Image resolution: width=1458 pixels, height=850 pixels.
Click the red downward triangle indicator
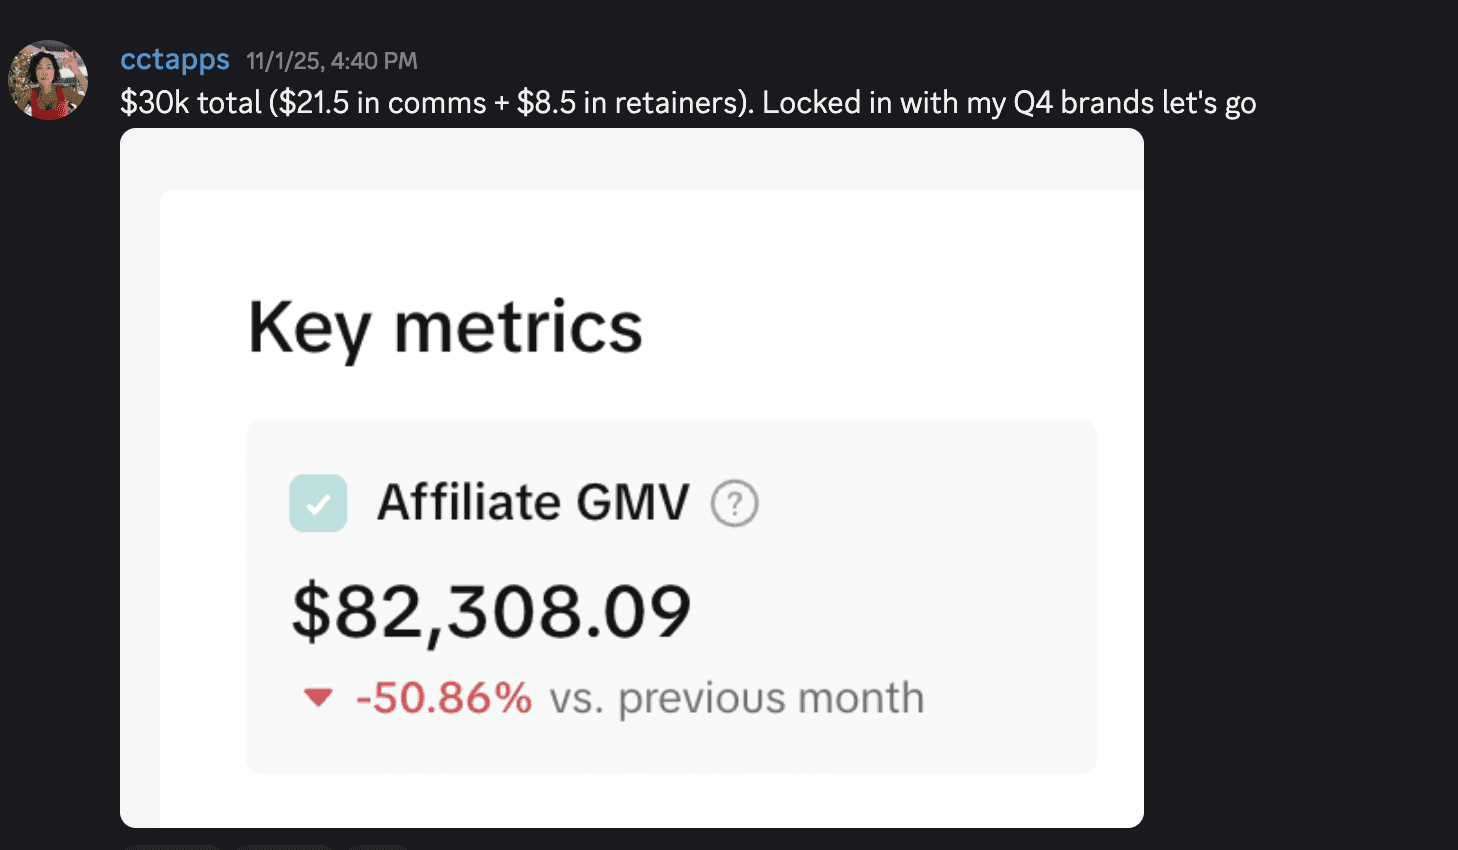pyautogui.click(x=318, y=697)
